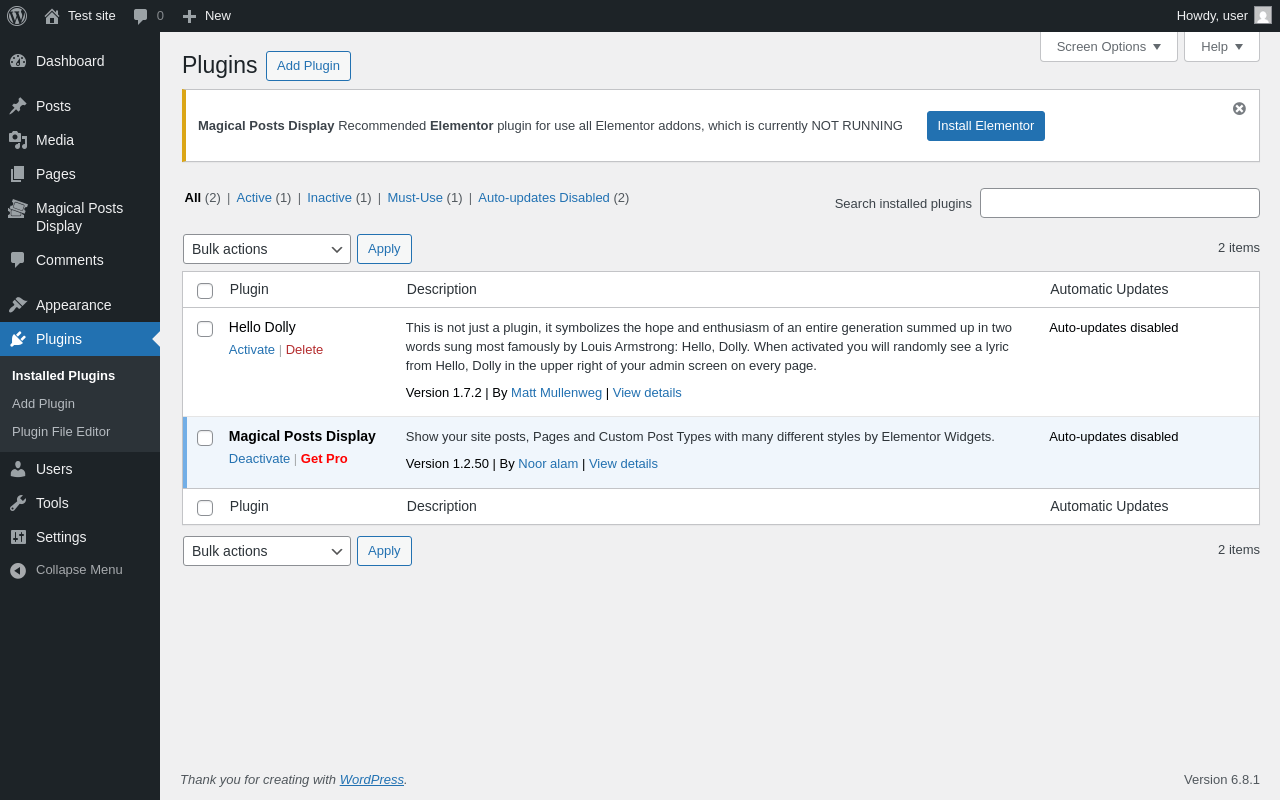Screen dimensions: 1280x800
Task: Click the Pages icon in sidebar
Action: [18, 174]
